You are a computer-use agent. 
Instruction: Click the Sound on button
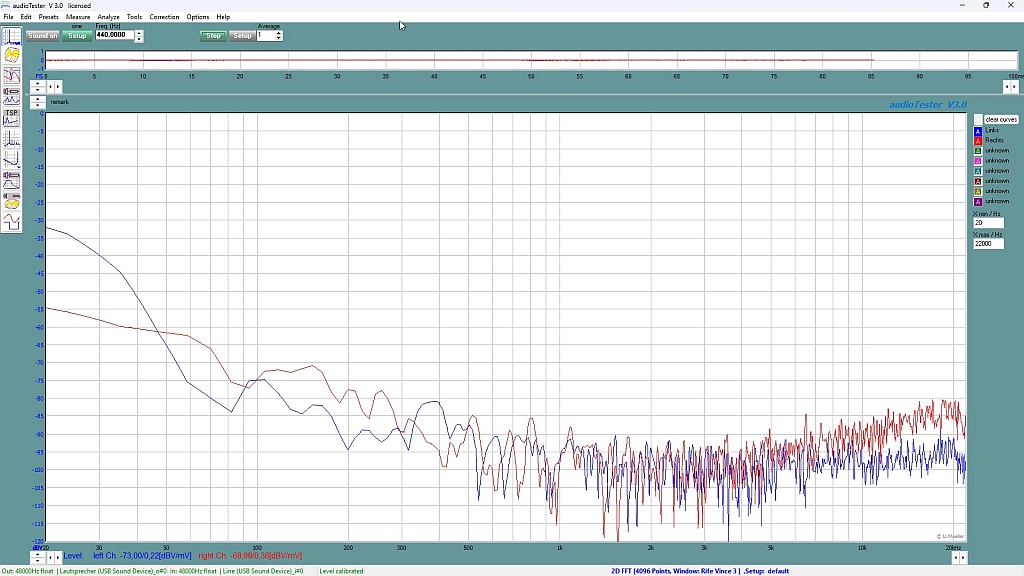pos(42,36)
